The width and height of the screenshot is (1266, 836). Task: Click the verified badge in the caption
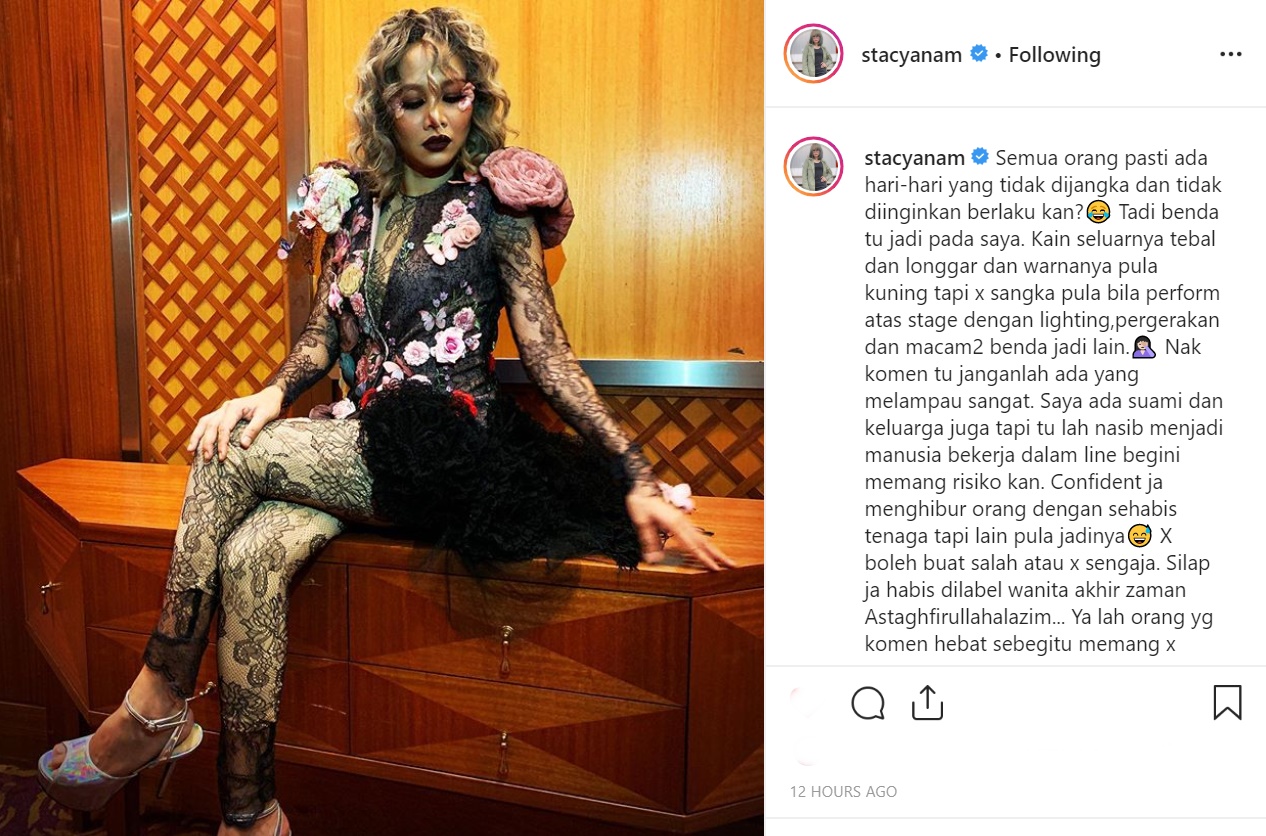[x=980, y=157]
